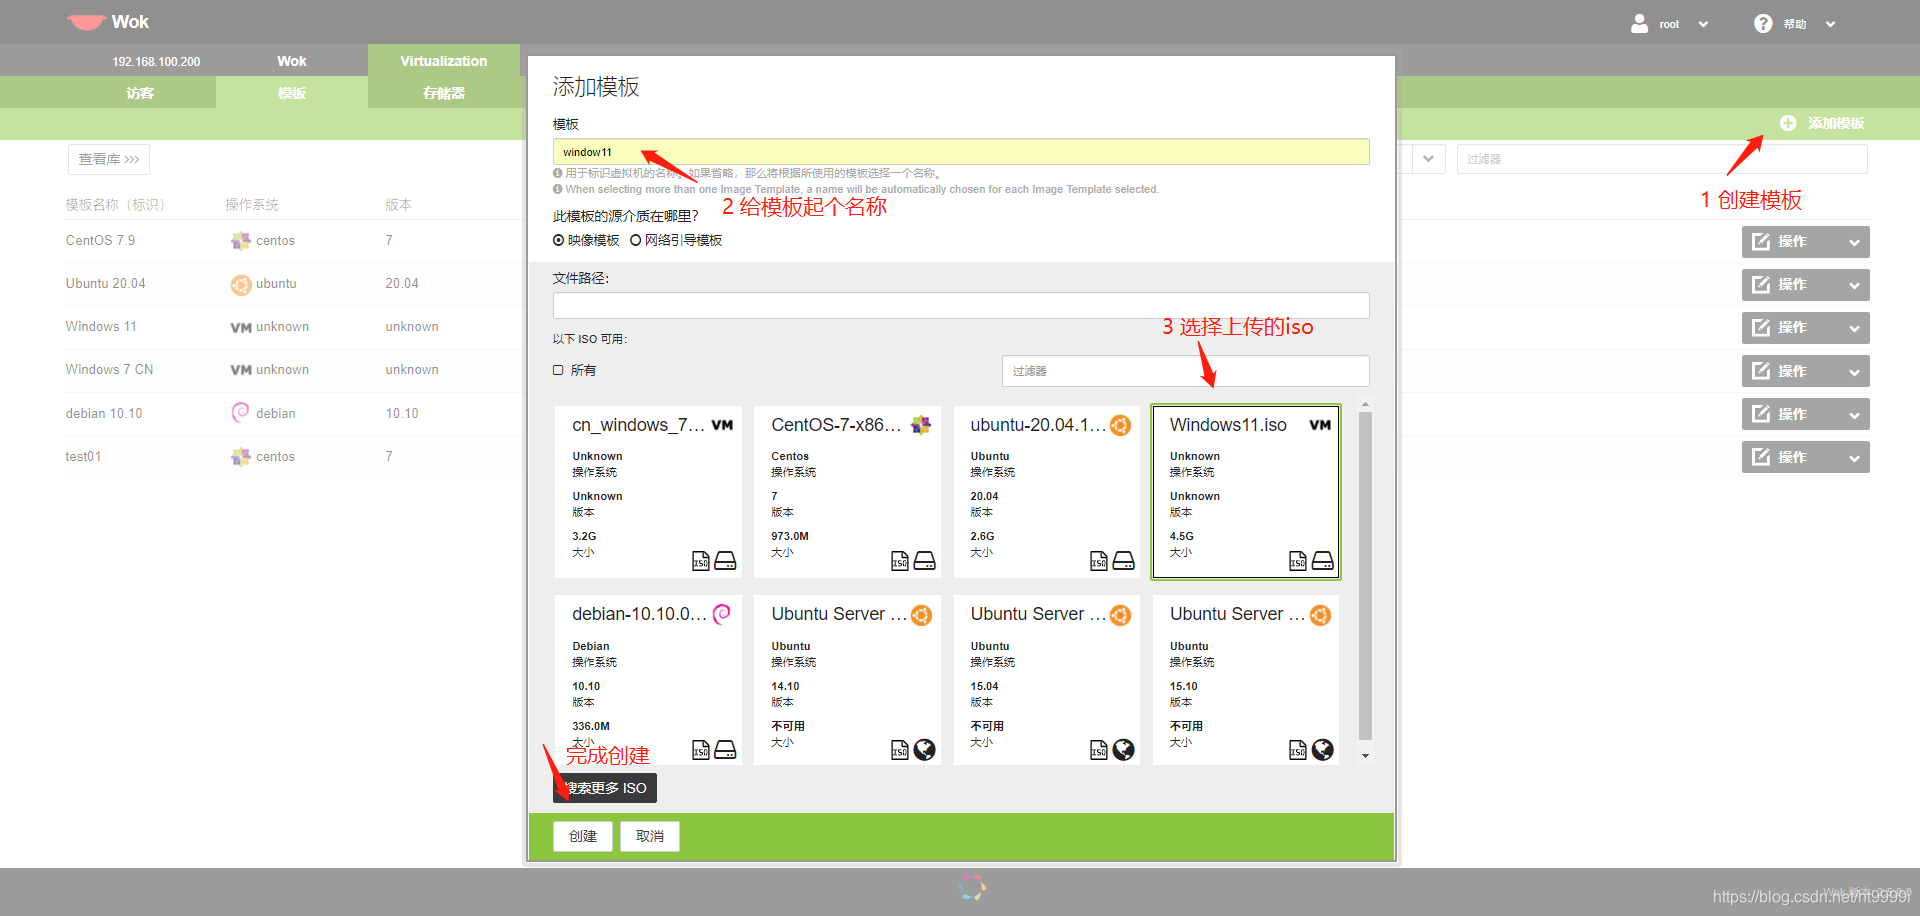Click the template list 过滤器 field
Image resolution: width=1920 pixels, height=916 pixels.
pyautogui.click(x=1662, y=159)
